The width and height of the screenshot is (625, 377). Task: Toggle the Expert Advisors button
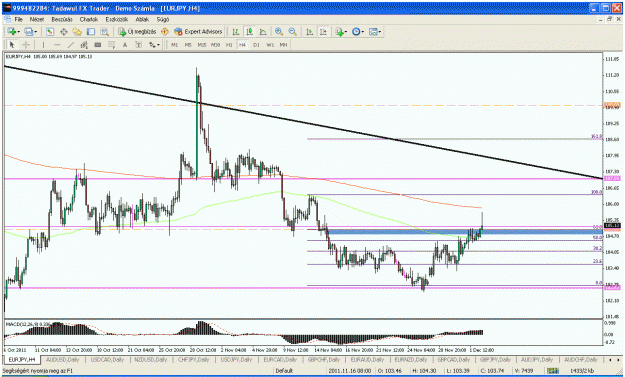coord(198,31)
